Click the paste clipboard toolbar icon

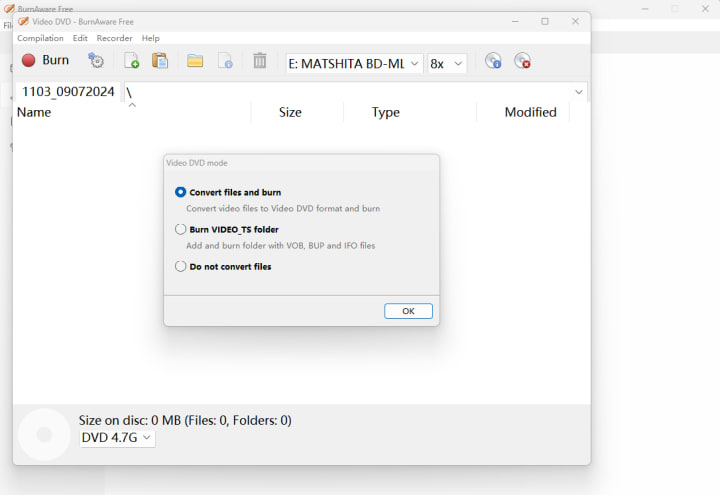tap(160, 60)
